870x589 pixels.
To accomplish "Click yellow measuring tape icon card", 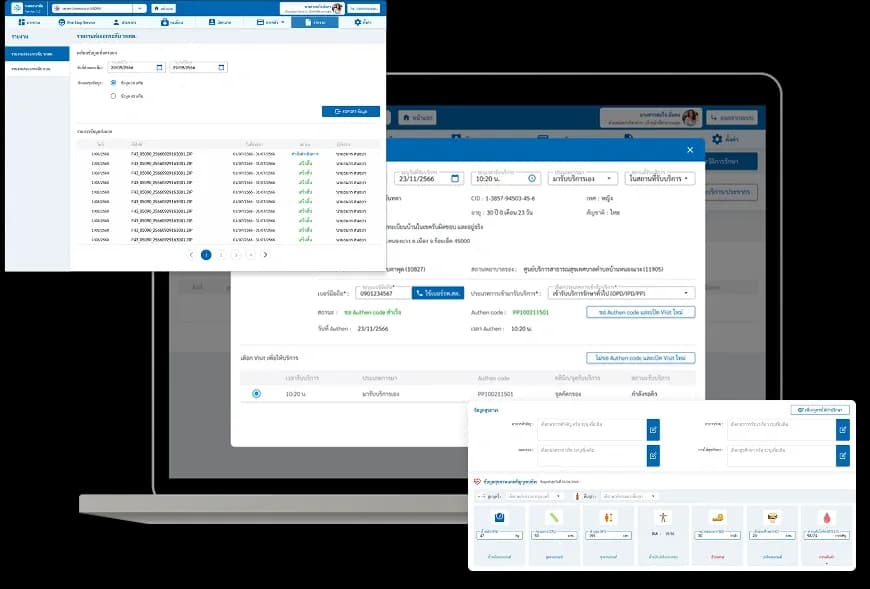I will 717,517.
